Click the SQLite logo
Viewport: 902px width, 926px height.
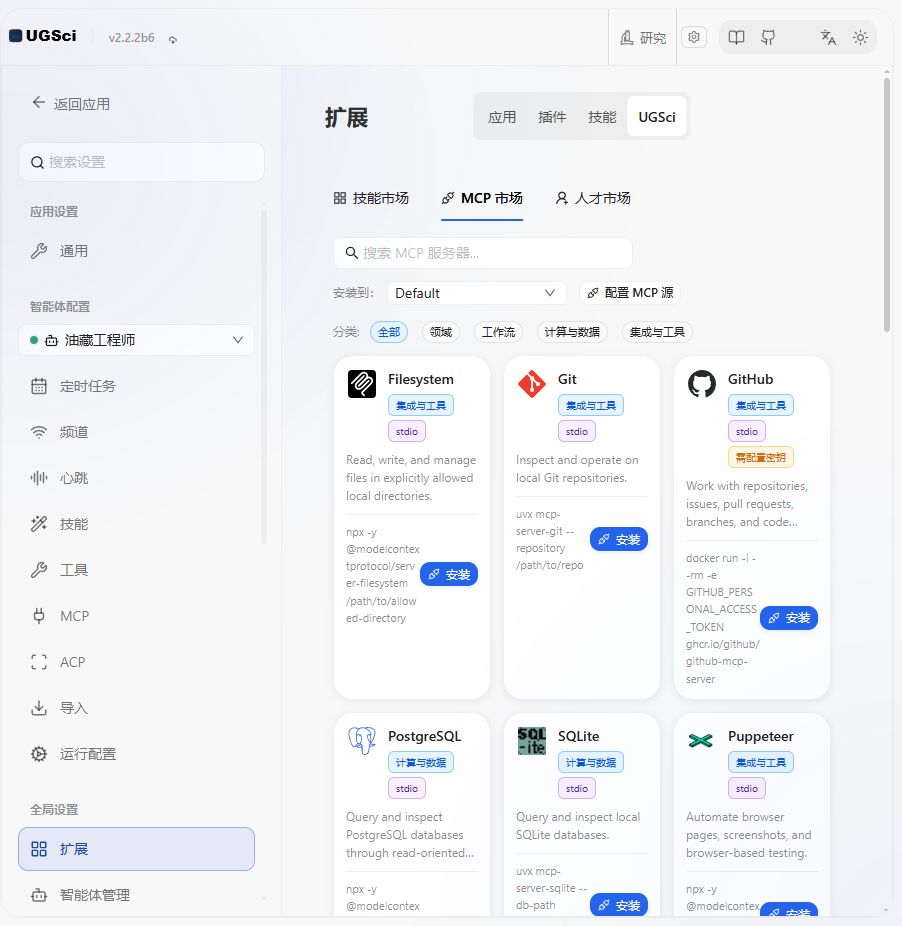click(532, 741)
